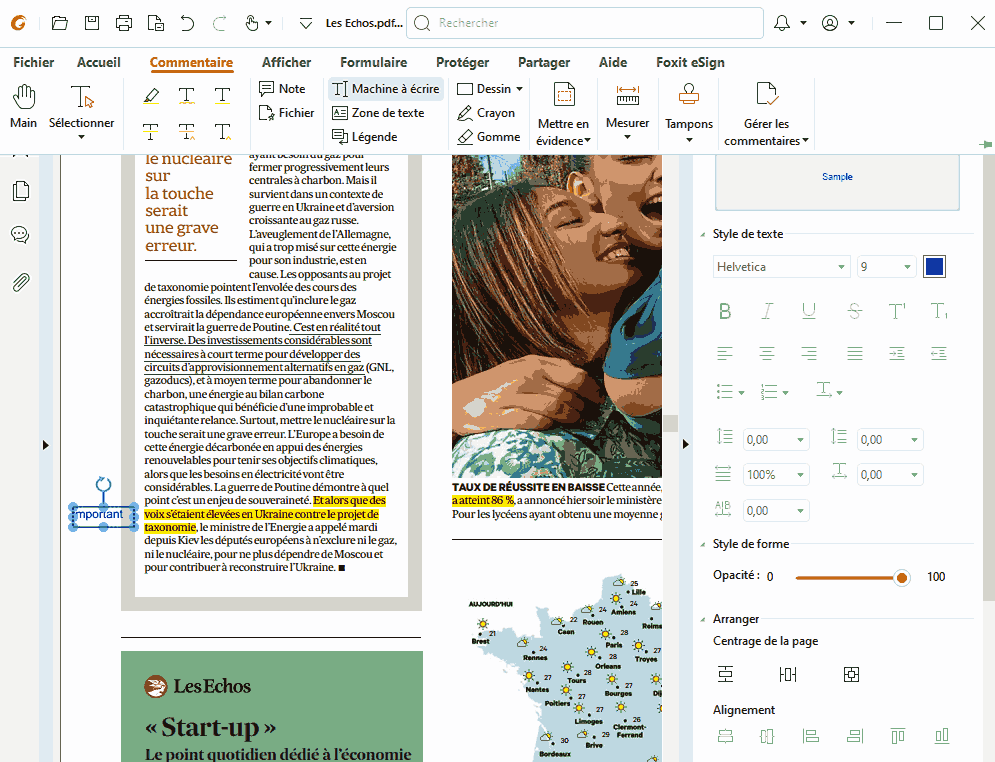Rotate the selected text box handle

tap(103, 485)
